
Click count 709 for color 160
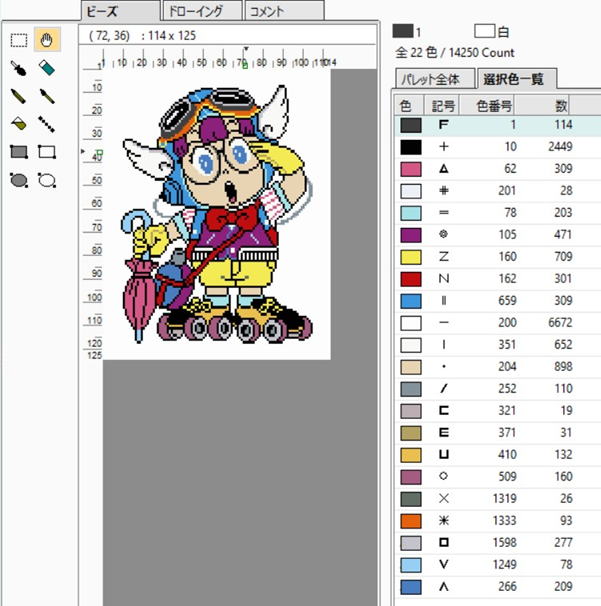pyautogui.click(x=563, y=257)
